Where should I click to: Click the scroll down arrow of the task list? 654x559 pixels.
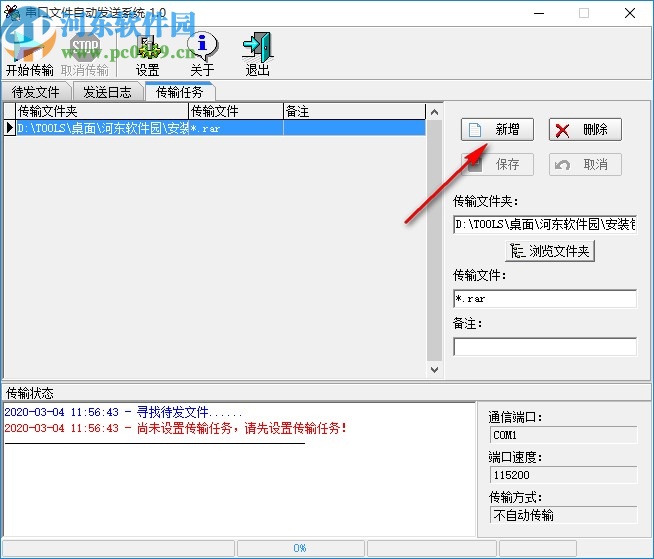point(434,370)
